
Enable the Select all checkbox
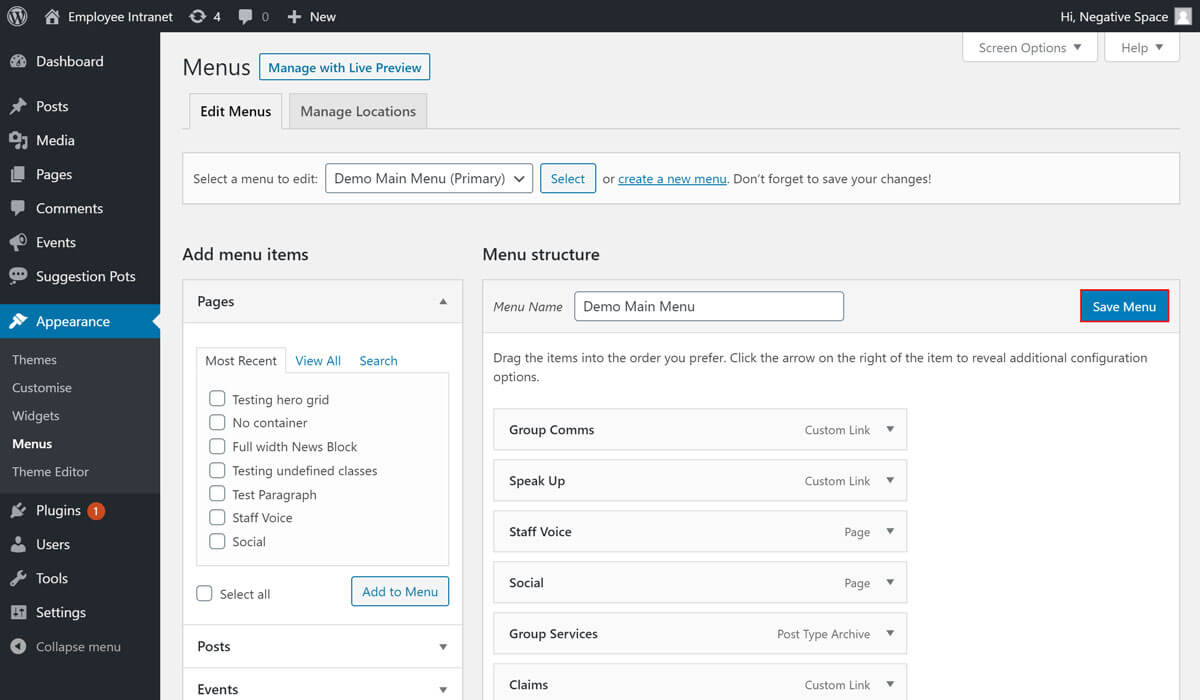205,593
